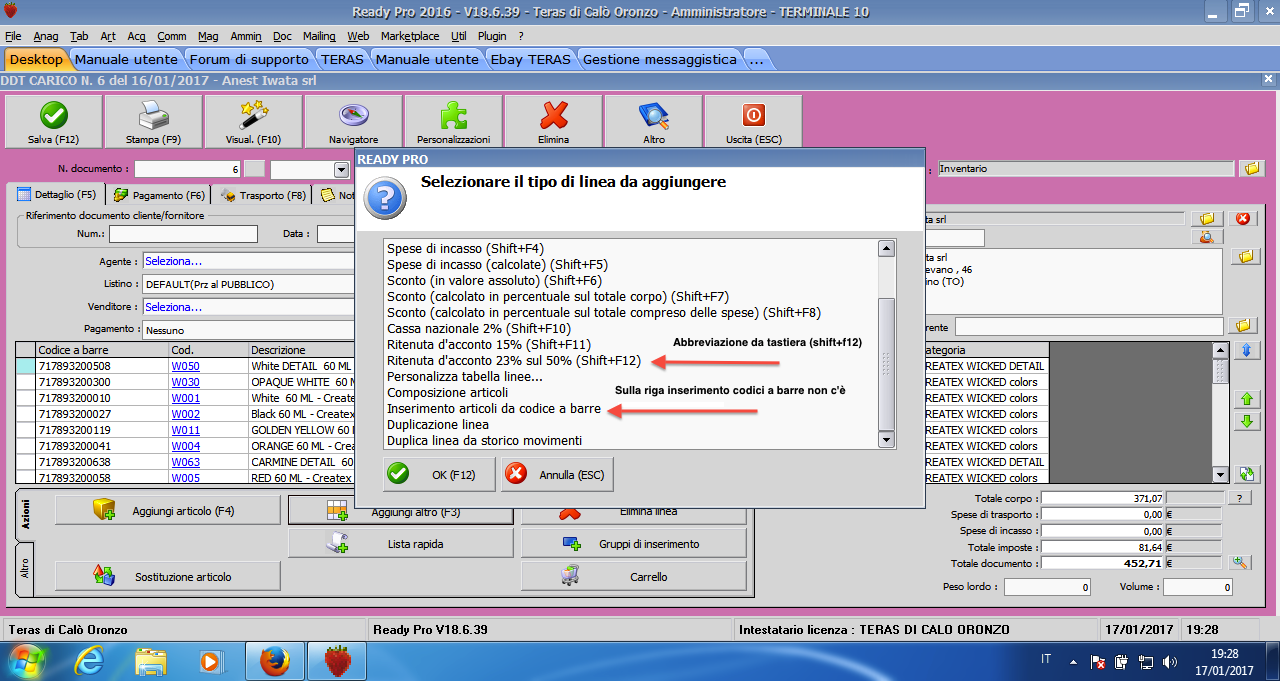Click the article table scroll-down arrow

(1220, 475)
